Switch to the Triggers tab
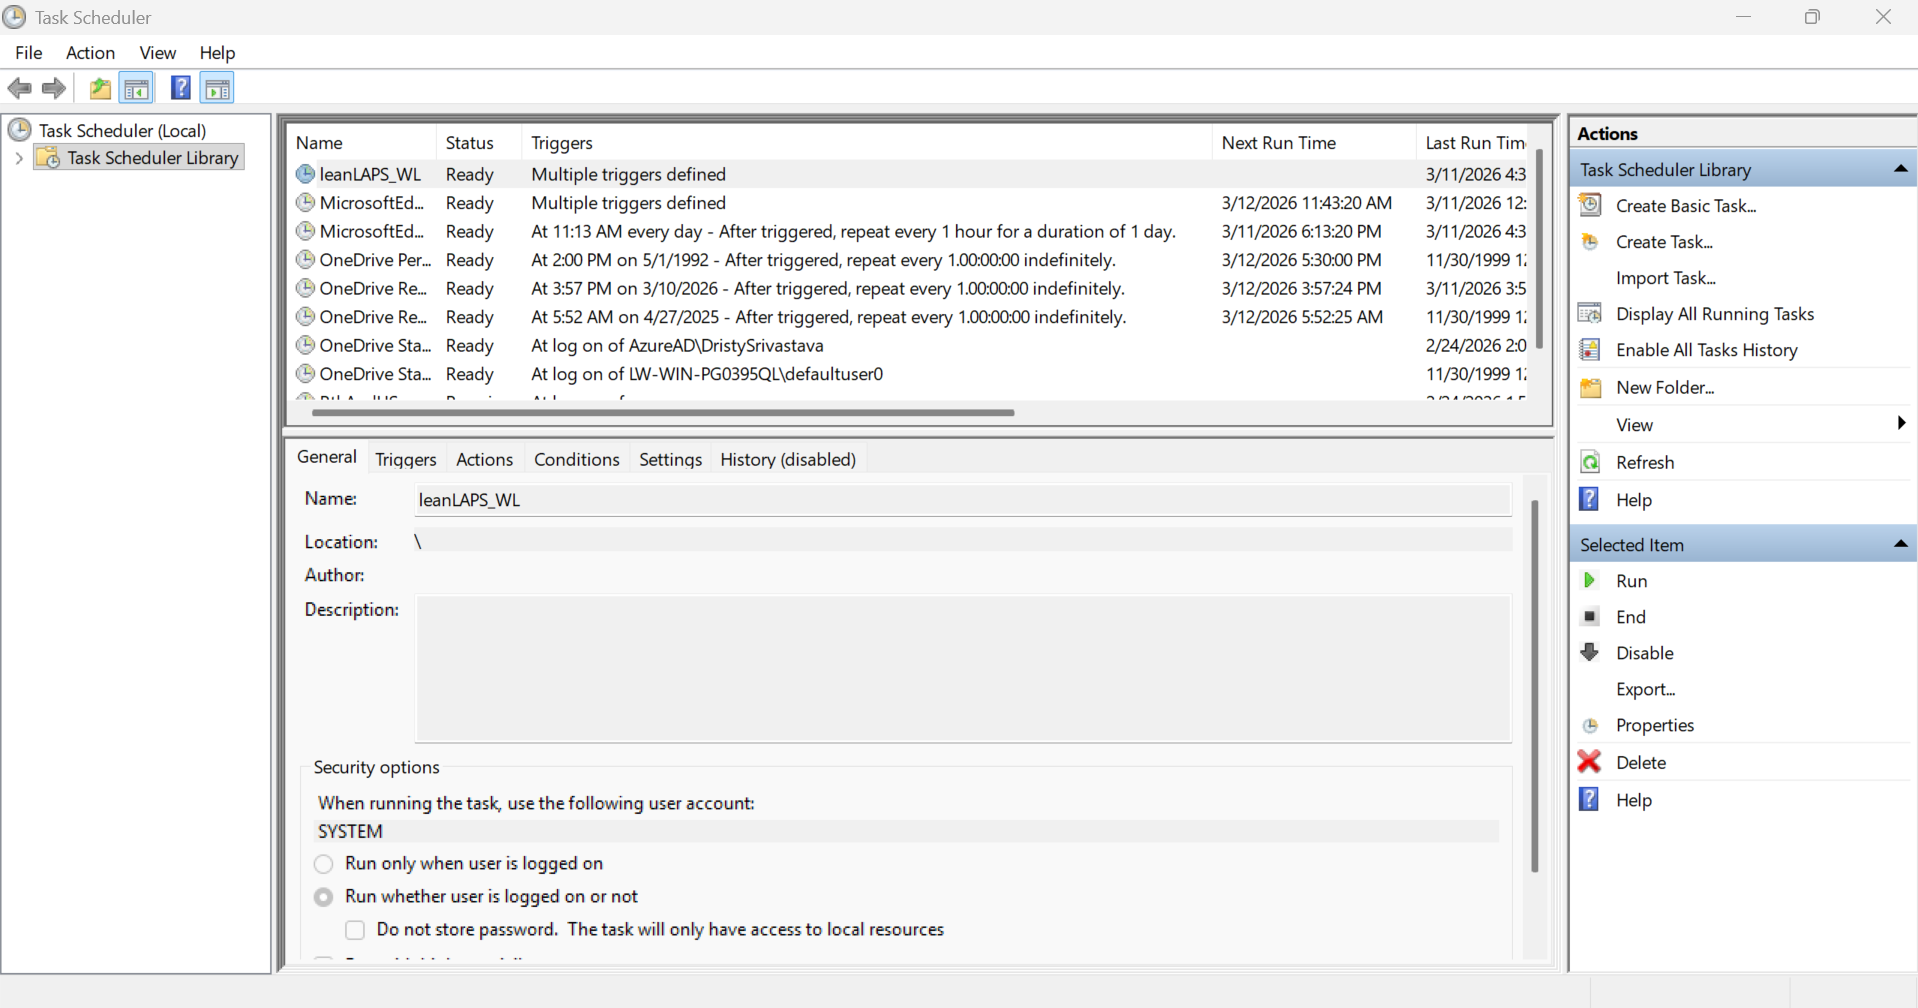This screenshot has height=1008, width=1918. (x=406, y=459)
